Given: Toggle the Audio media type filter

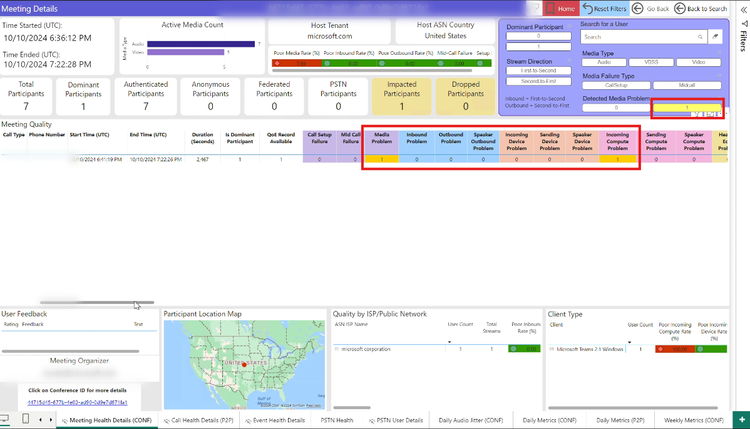Looking at the screenshot, I should tap(604, 61).
